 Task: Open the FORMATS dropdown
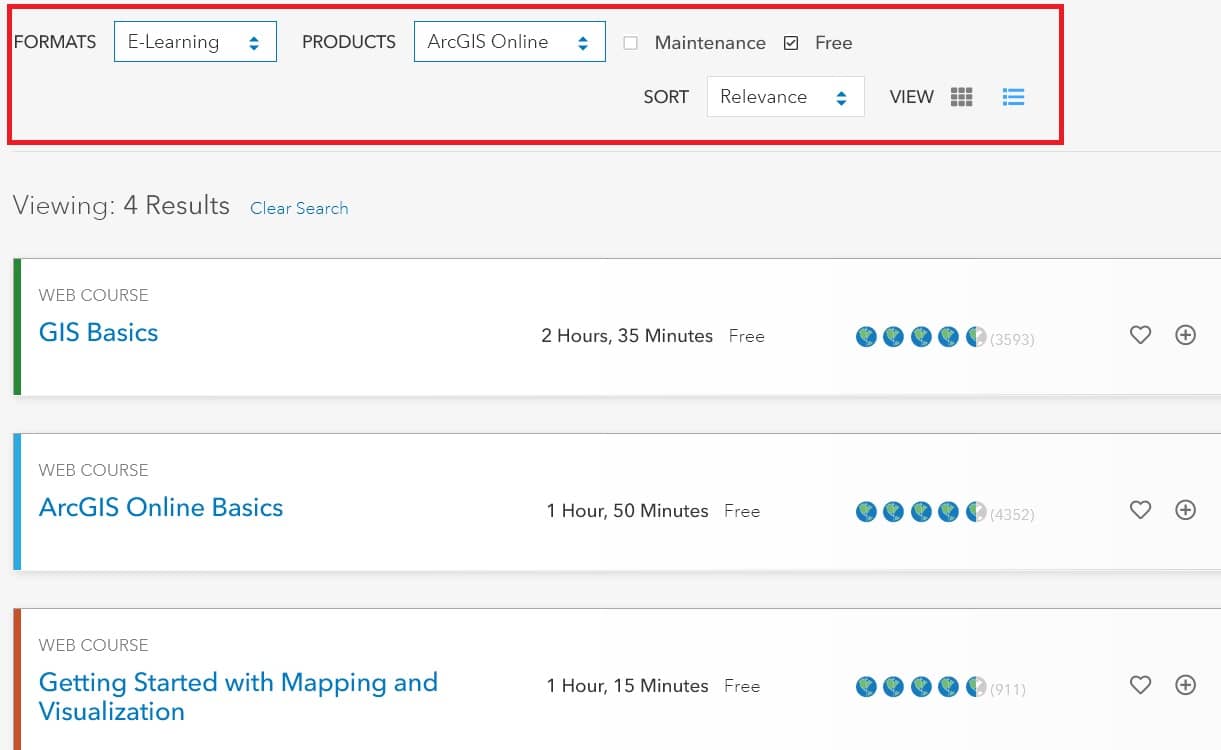(195, 41)
